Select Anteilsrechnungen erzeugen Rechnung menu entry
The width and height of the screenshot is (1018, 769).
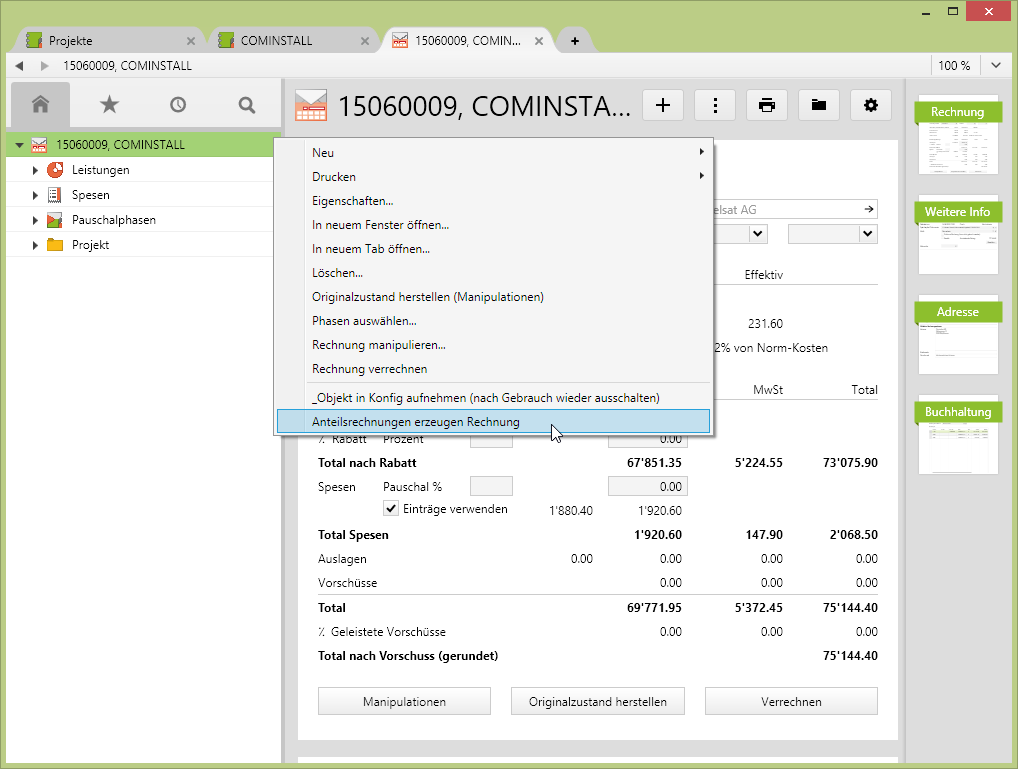click(416, 422)
